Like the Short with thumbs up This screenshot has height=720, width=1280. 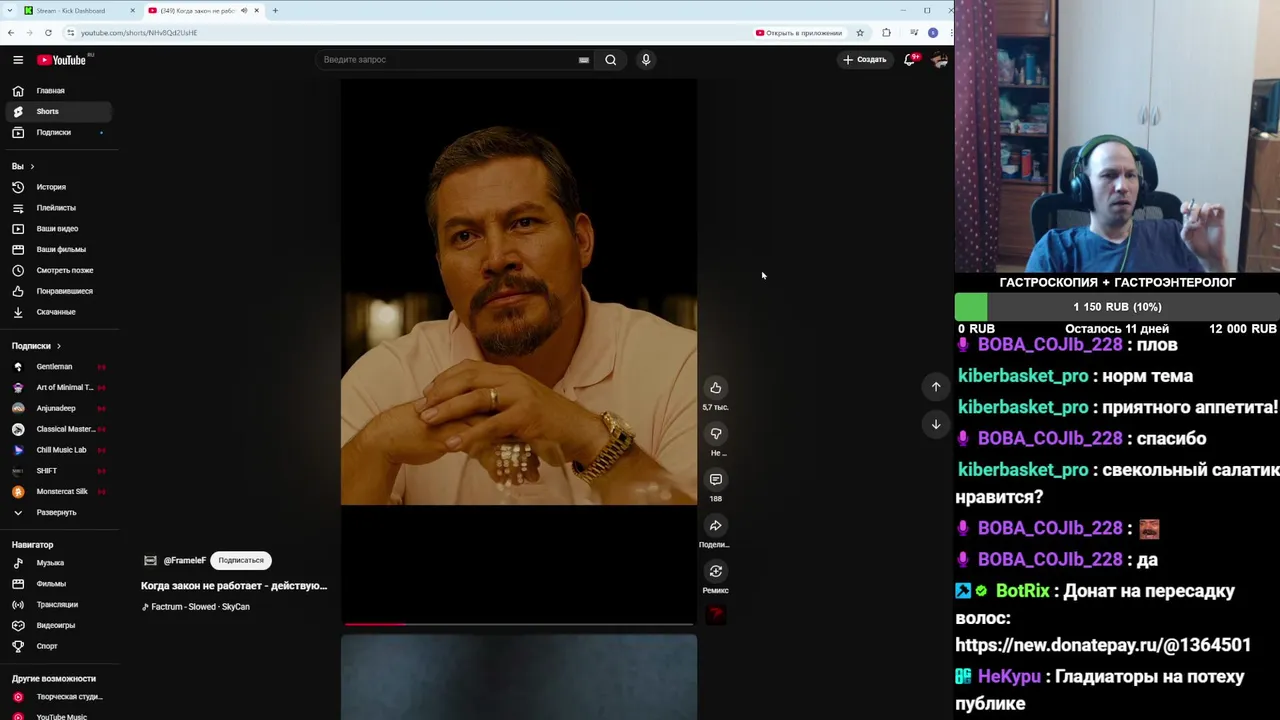click(716, 388)
